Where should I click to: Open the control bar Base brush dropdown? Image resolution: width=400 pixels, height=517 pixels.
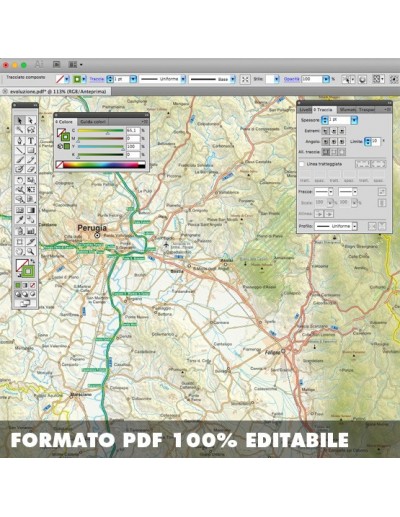pos(233,79)
